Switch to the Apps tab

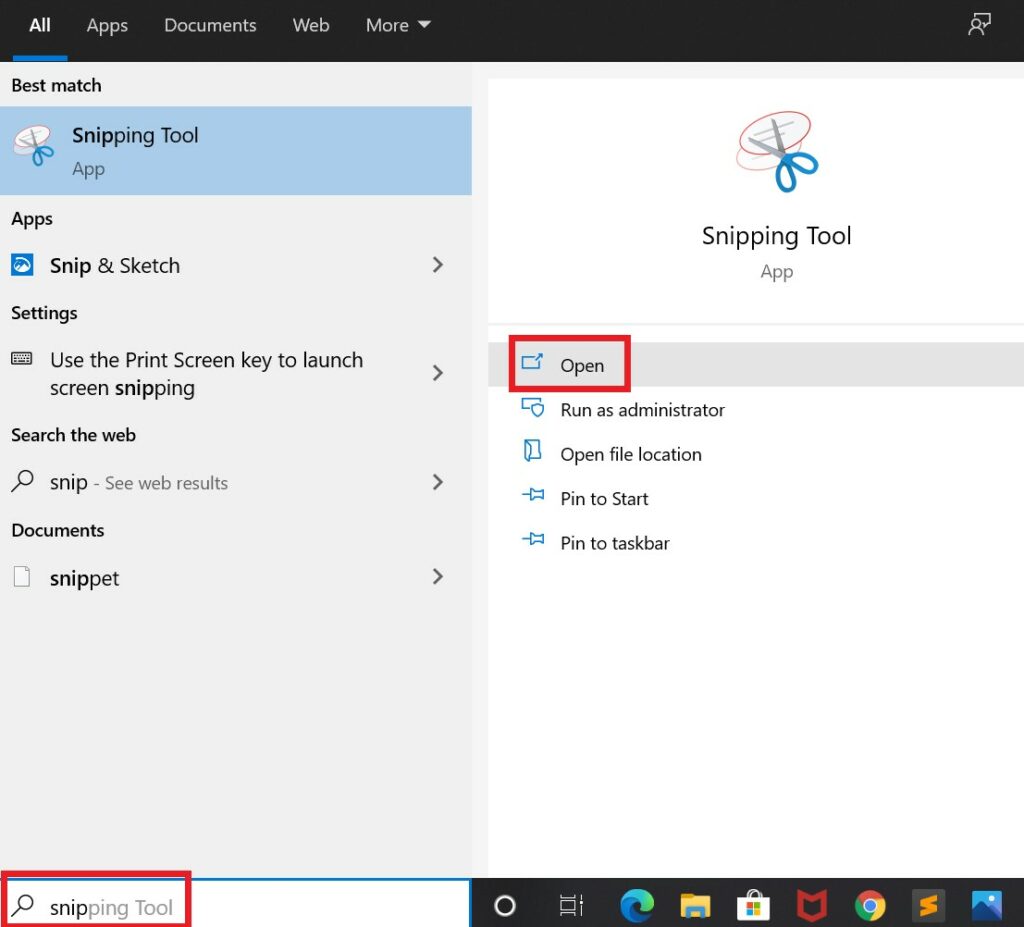[x=106, y=25]
